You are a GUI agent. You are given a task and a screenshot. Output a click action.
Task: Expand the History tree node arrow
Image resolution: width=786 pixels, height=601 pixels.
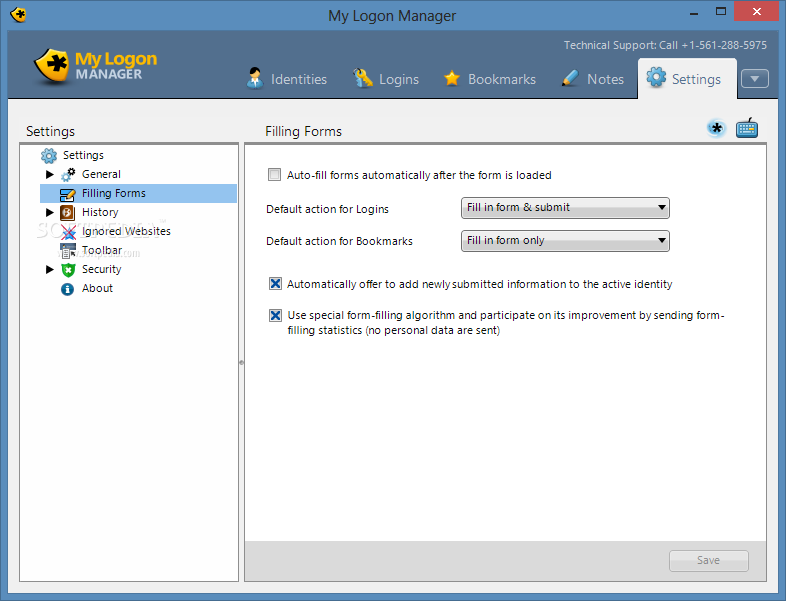coord(50,213)
